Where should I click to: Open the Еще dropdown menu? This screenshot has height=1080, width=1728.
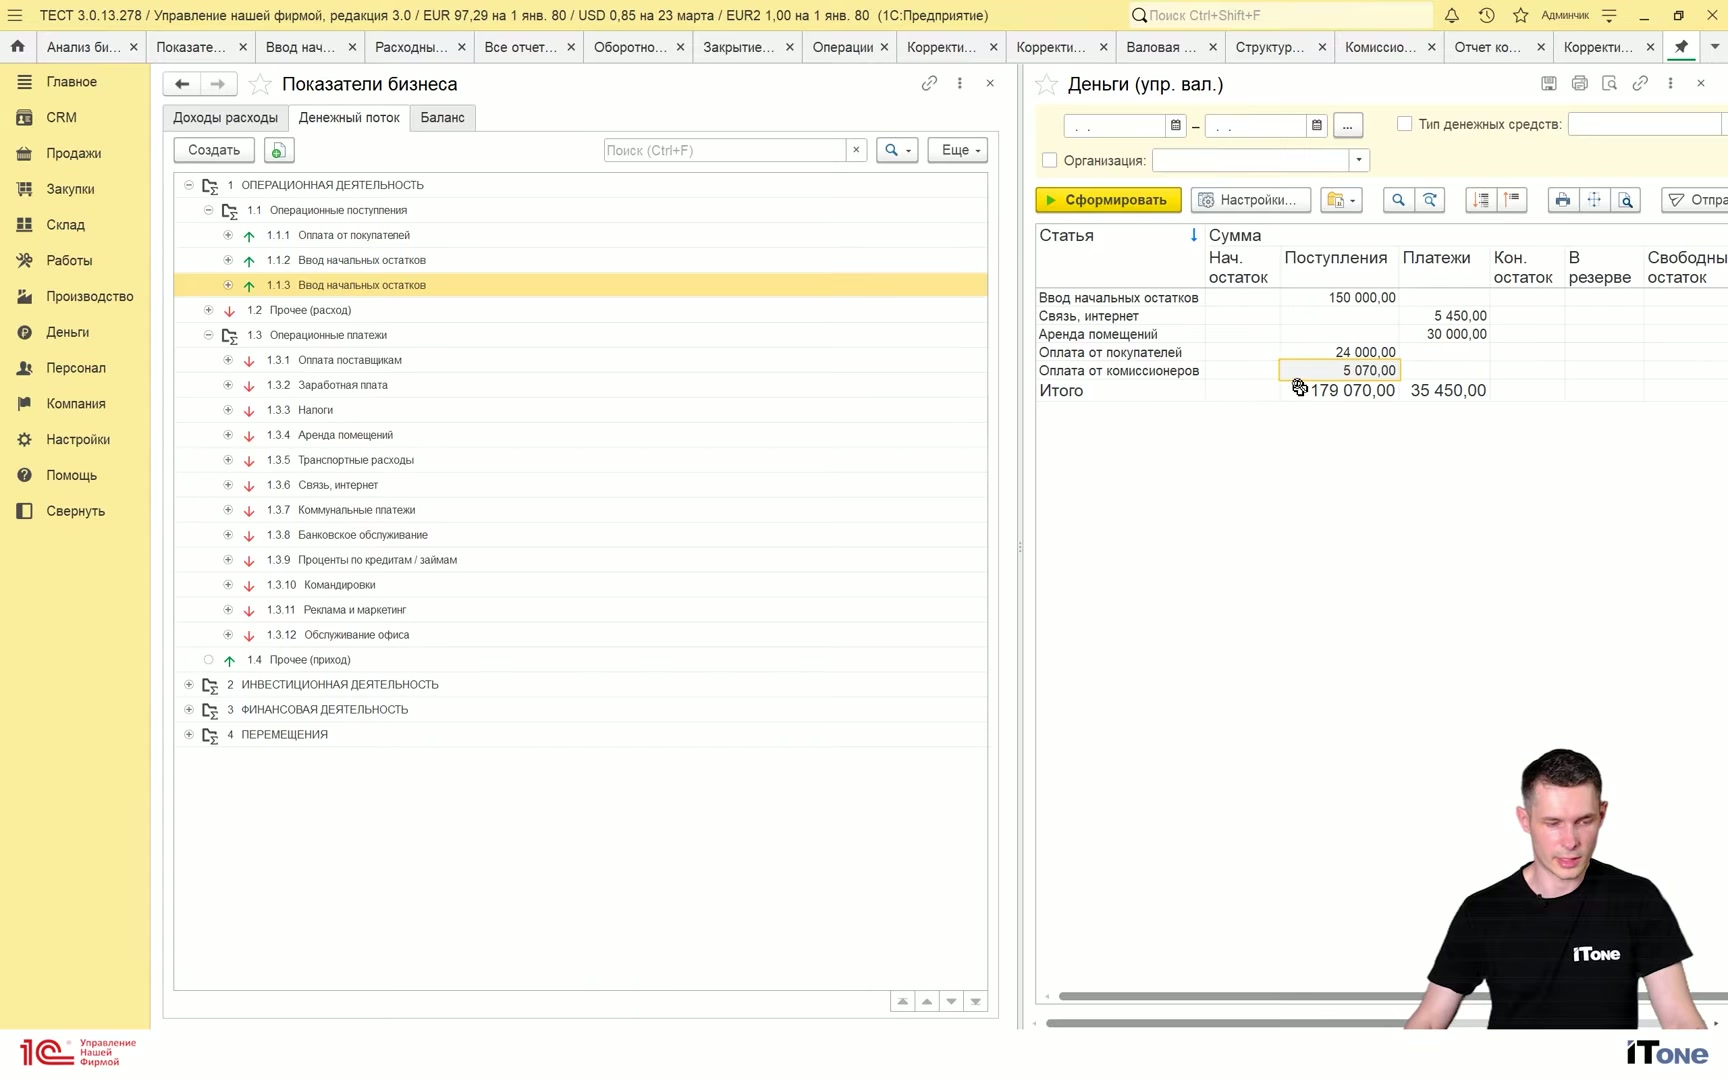pyautogui.click(x=957, y=150)
